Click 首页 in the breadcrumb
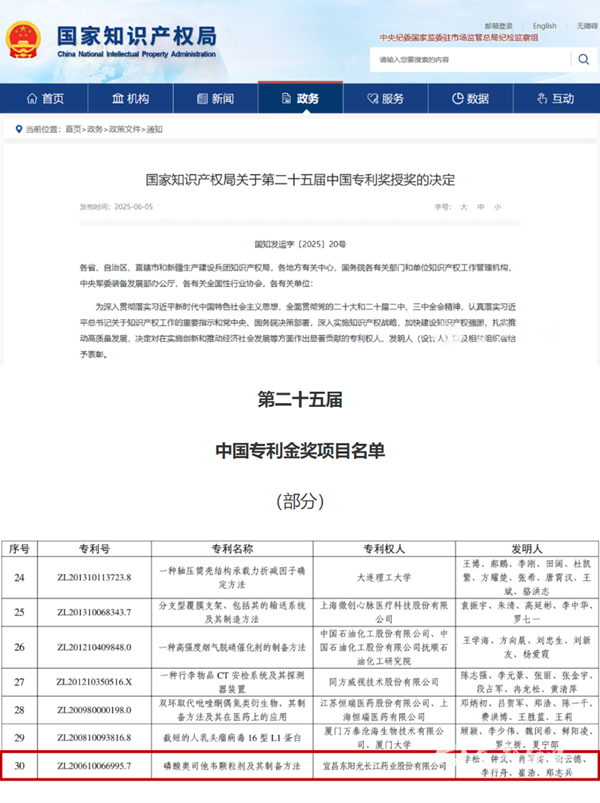The height and width of the screenshot is (803, 600). coord(73,129)
